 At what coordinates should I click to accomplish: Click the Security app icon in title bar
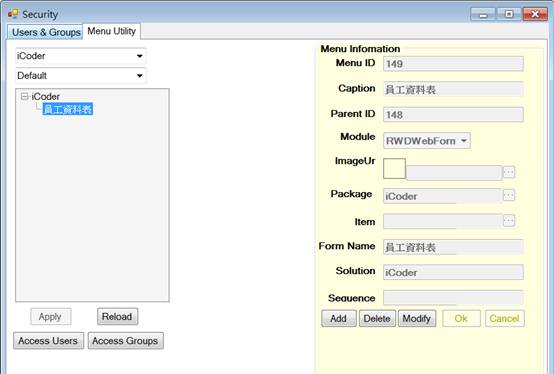point(13,14)
